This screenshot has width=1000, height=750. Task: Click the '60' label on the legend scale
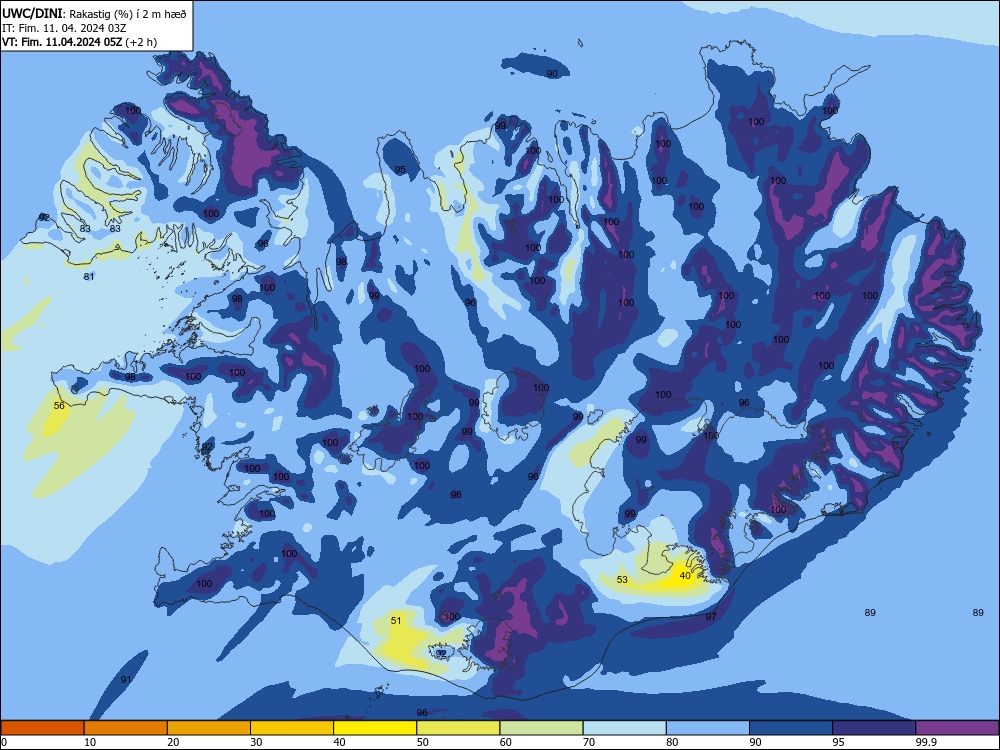pyautogui.click(x=506, y=742)
